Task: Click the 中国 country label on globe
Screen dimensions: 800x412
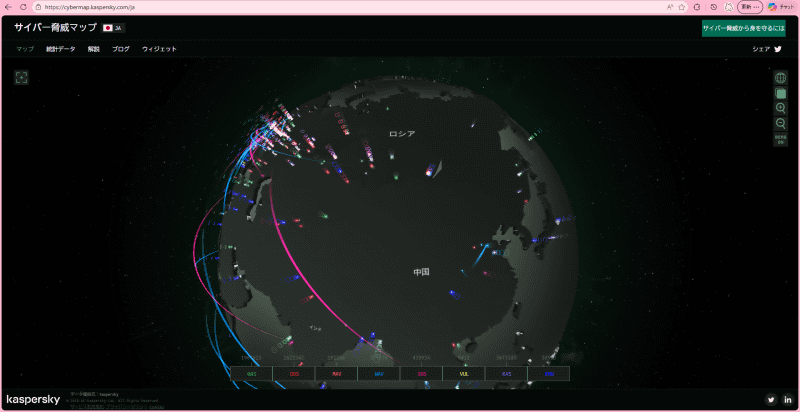Action: (421, 272)
